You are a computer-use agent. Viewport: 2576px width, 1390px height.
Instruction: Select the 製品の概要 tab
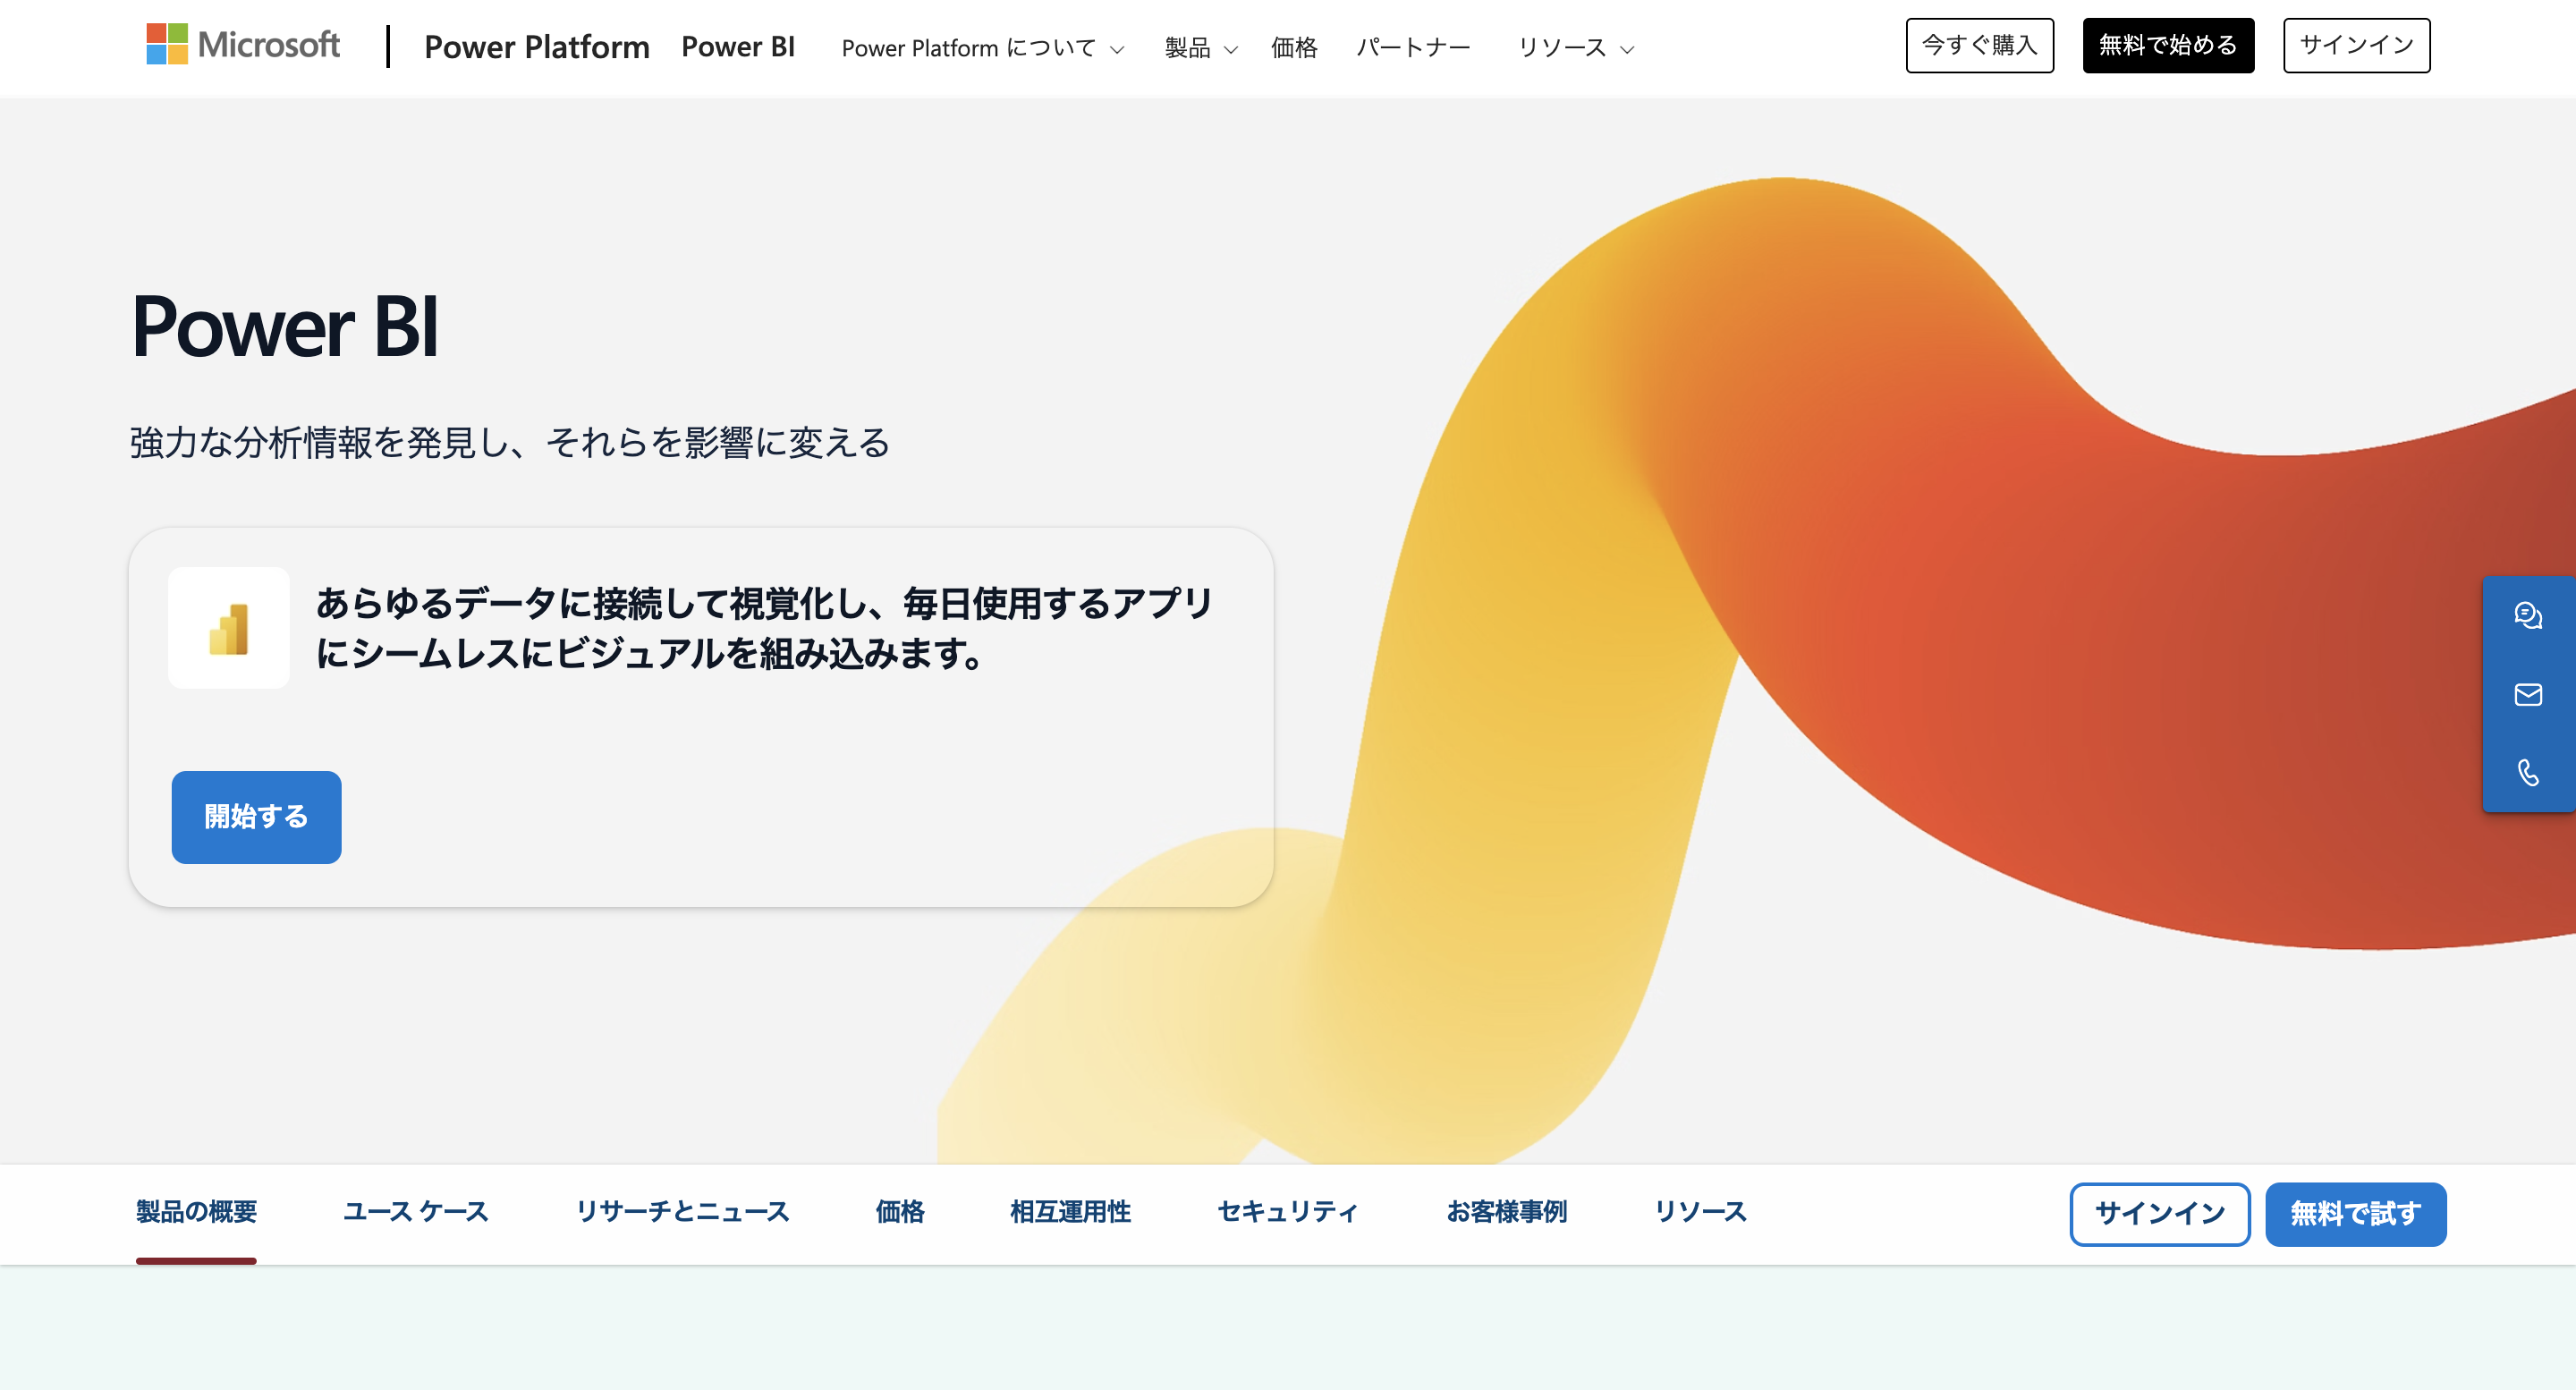pyautogui.click(x=196, y=1212)
